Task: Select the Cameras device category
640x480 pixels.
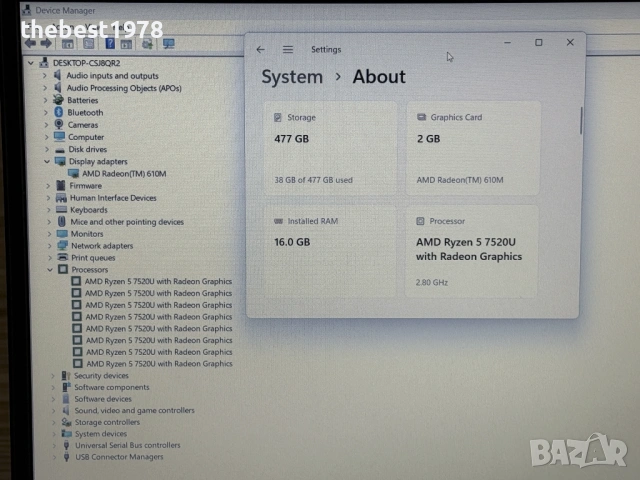Action: pos(82,125)
